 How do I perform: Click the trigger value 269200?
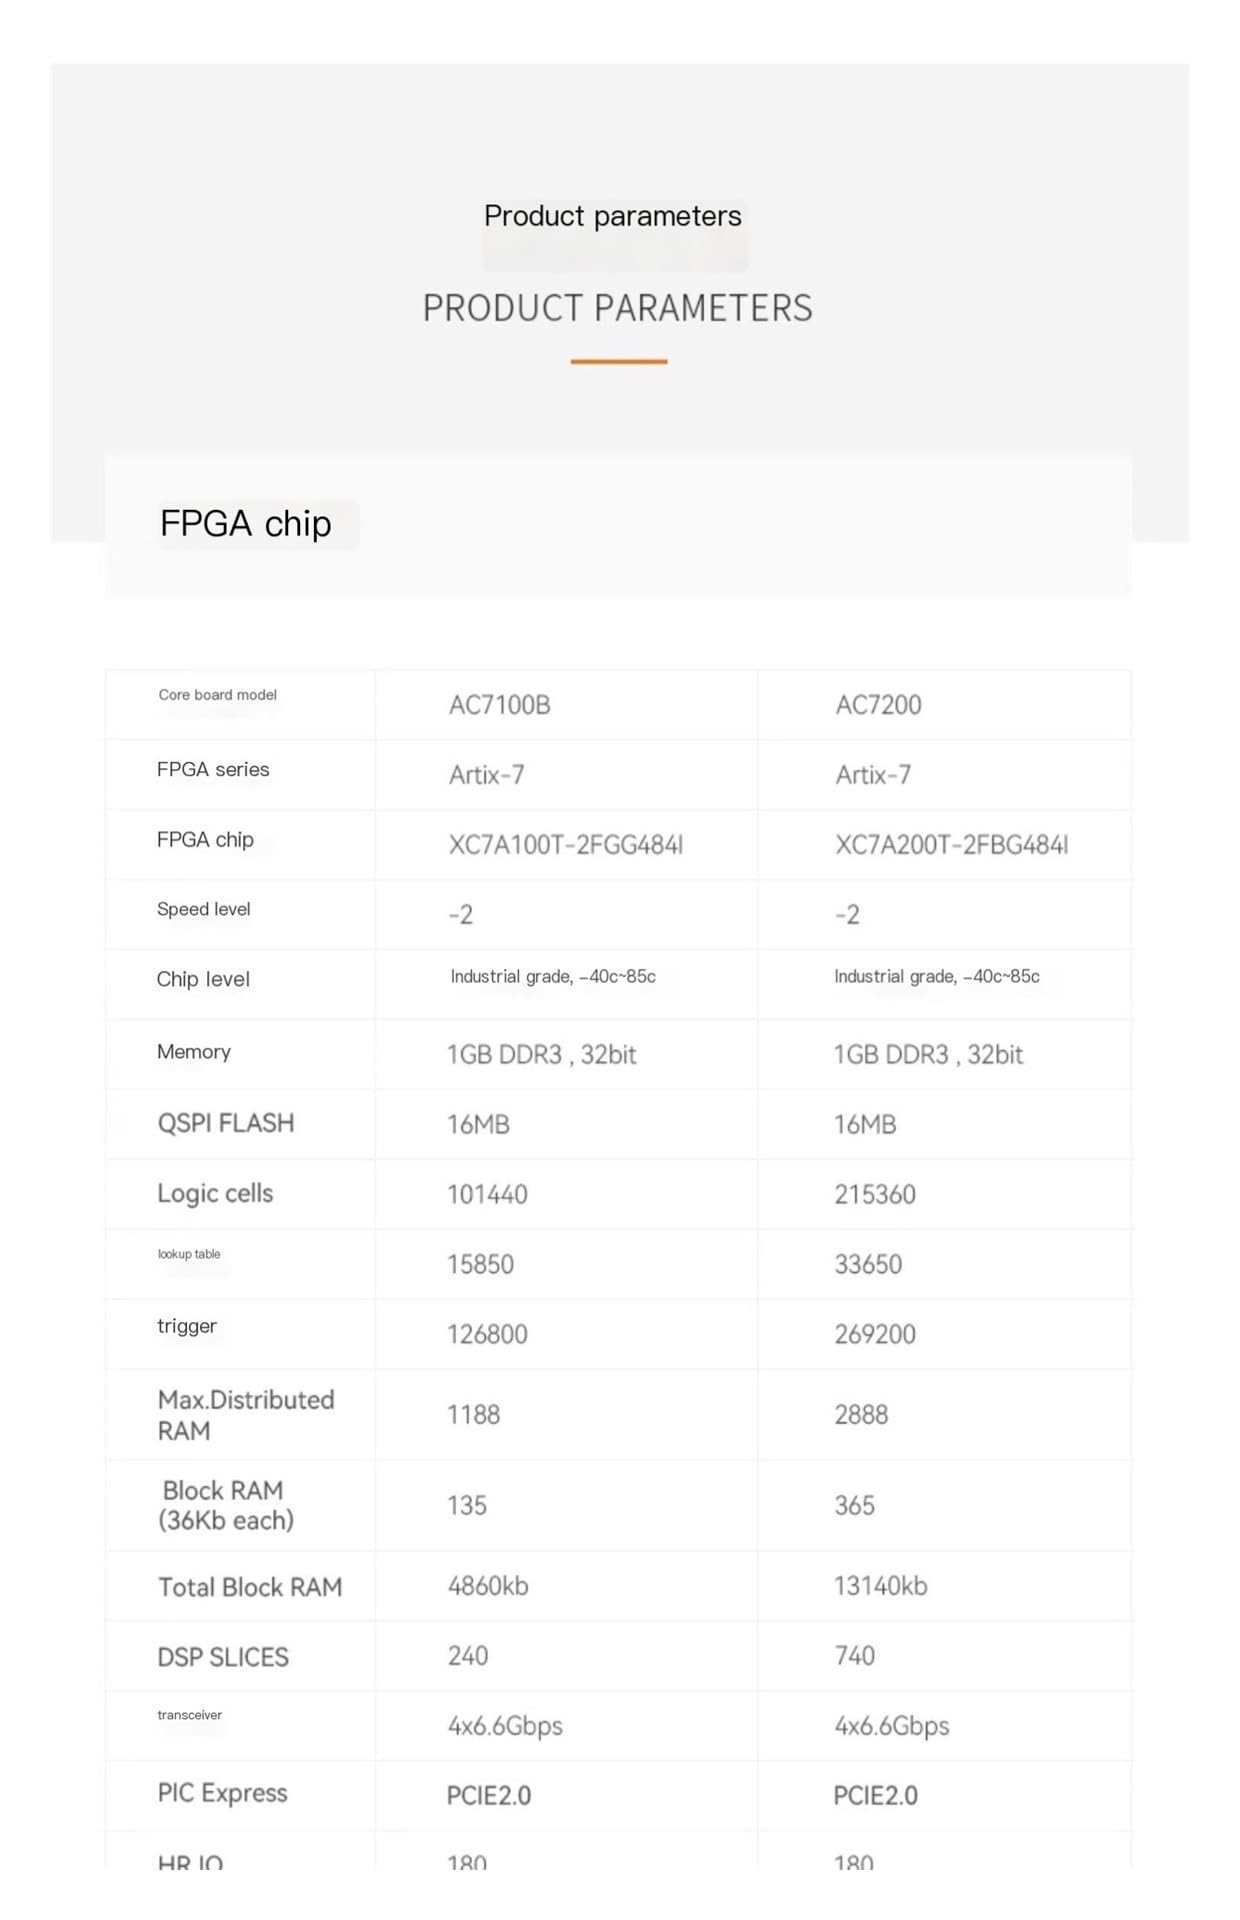[x=875, y=1334]
